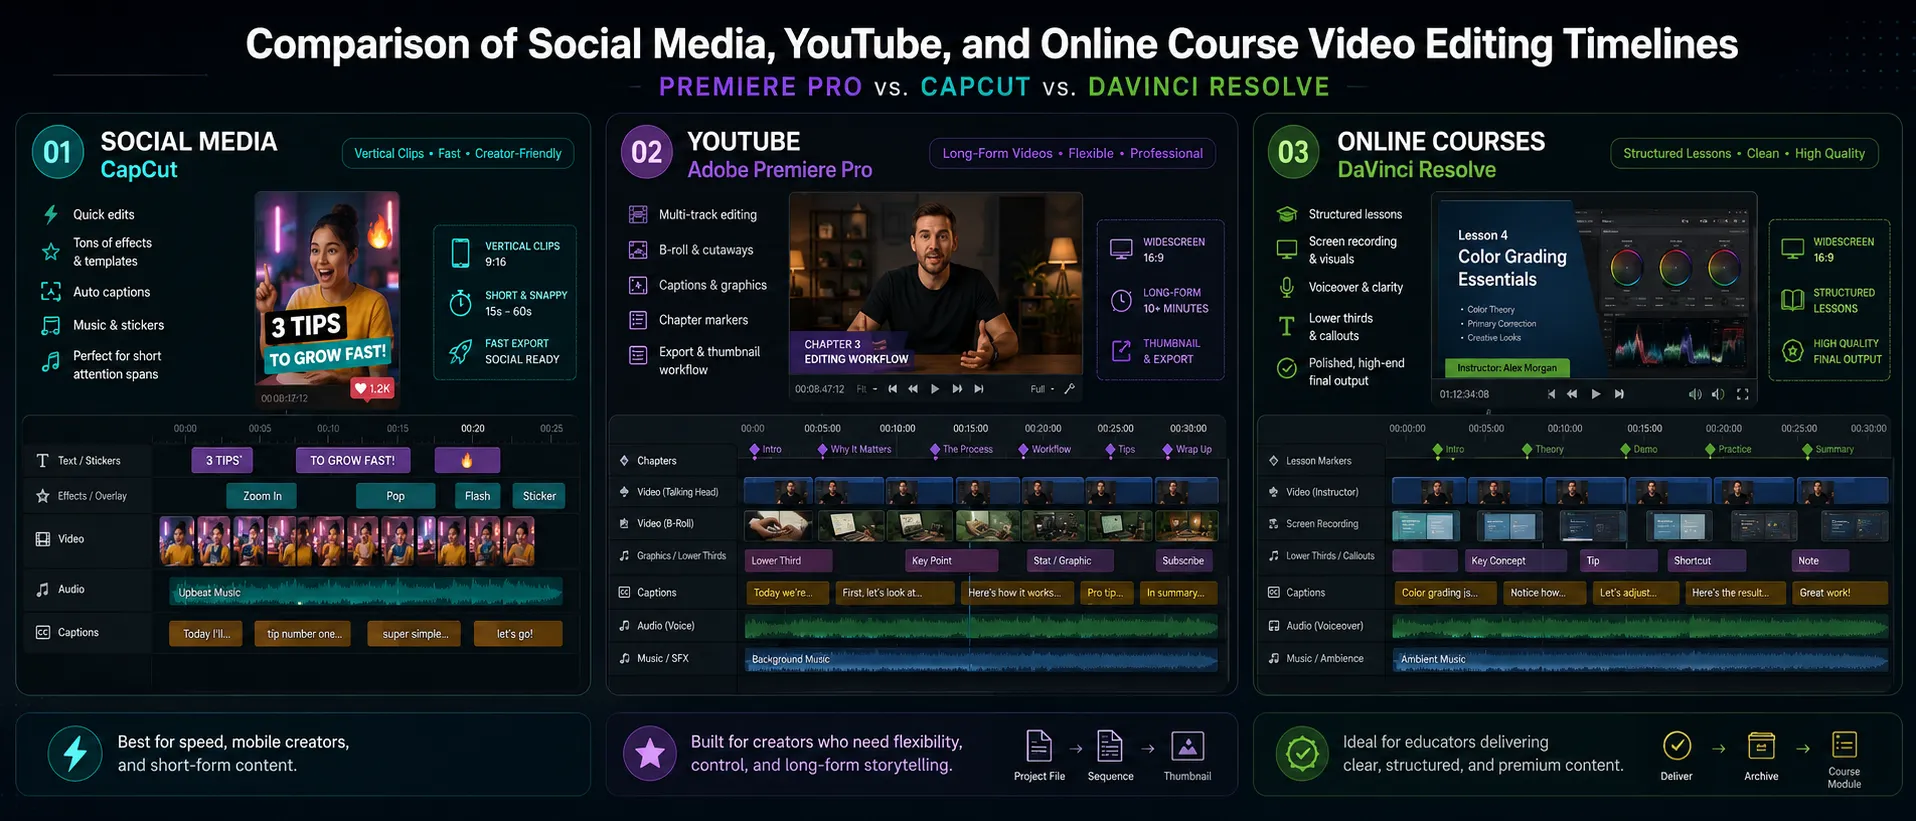Click the Chapters track diamond icon
Screen dimensions: 1916x821
pyautogui.click(x=624, y=461)
